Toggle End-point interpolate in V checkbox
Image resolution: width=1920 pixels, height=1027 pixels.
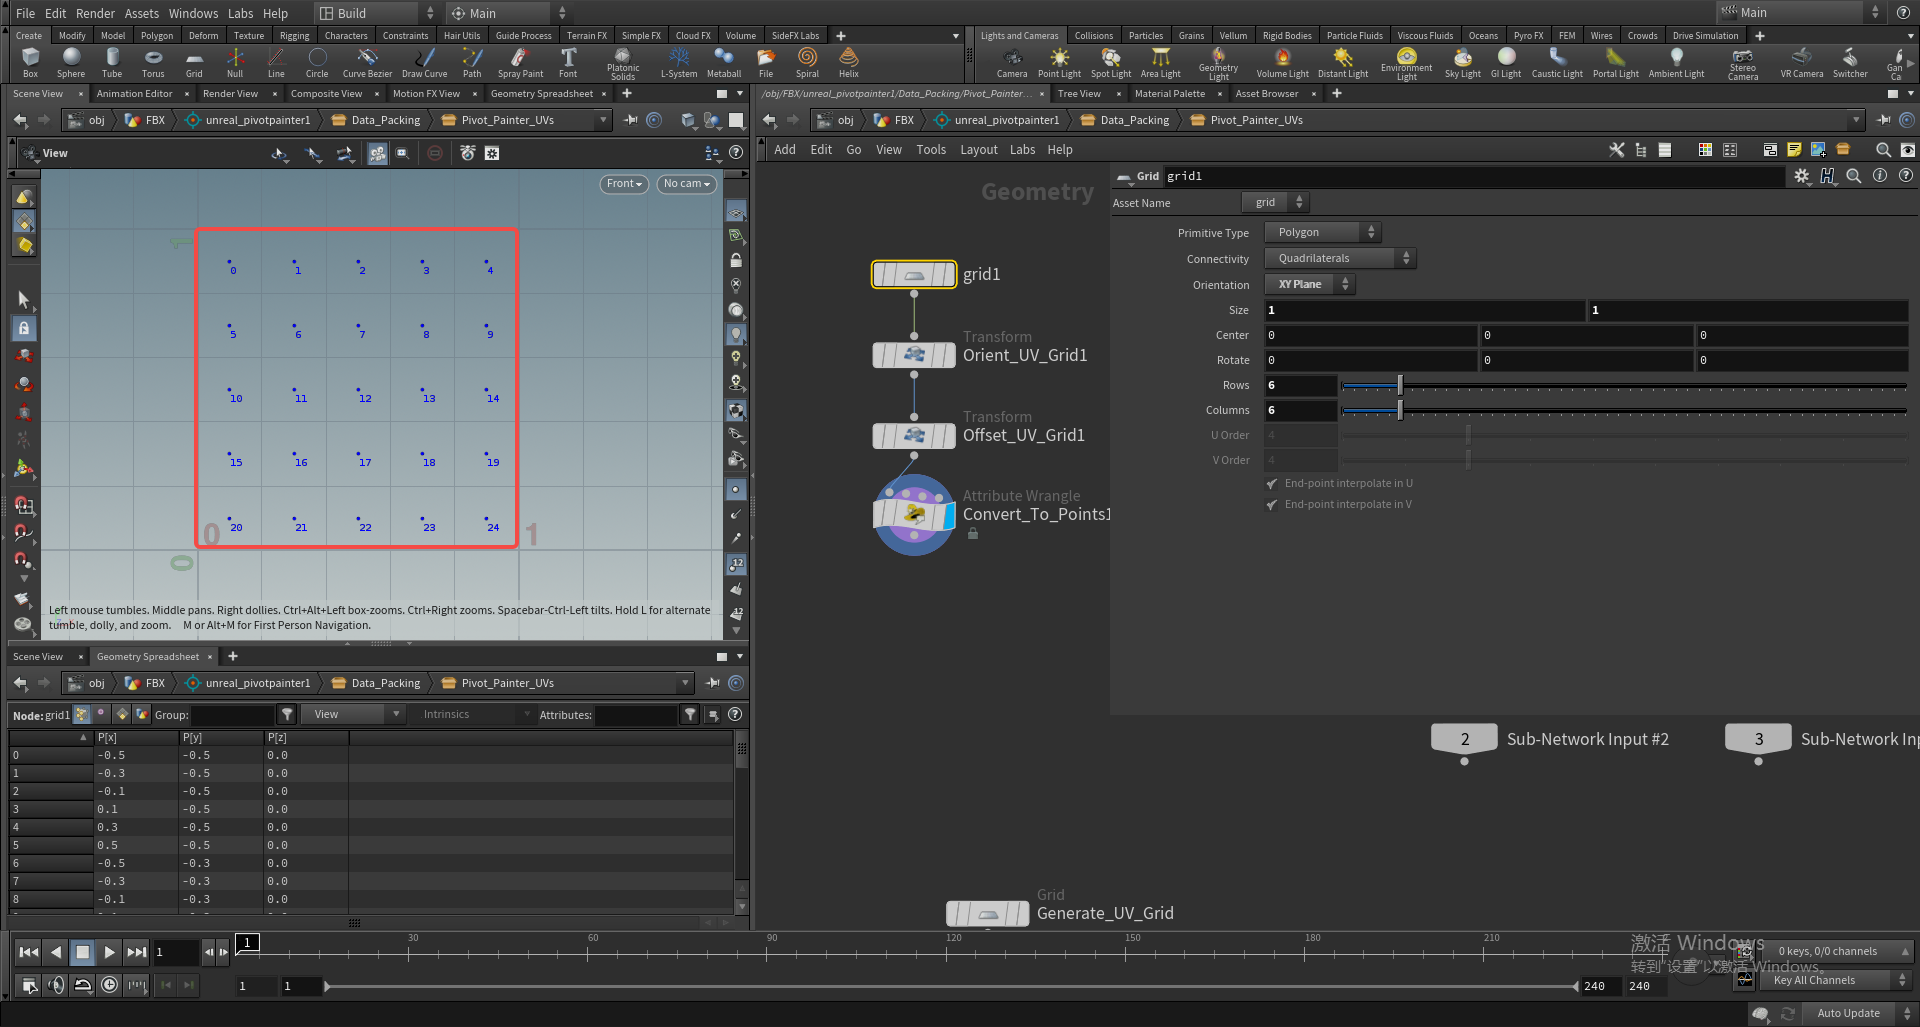tap(1272, 505)
